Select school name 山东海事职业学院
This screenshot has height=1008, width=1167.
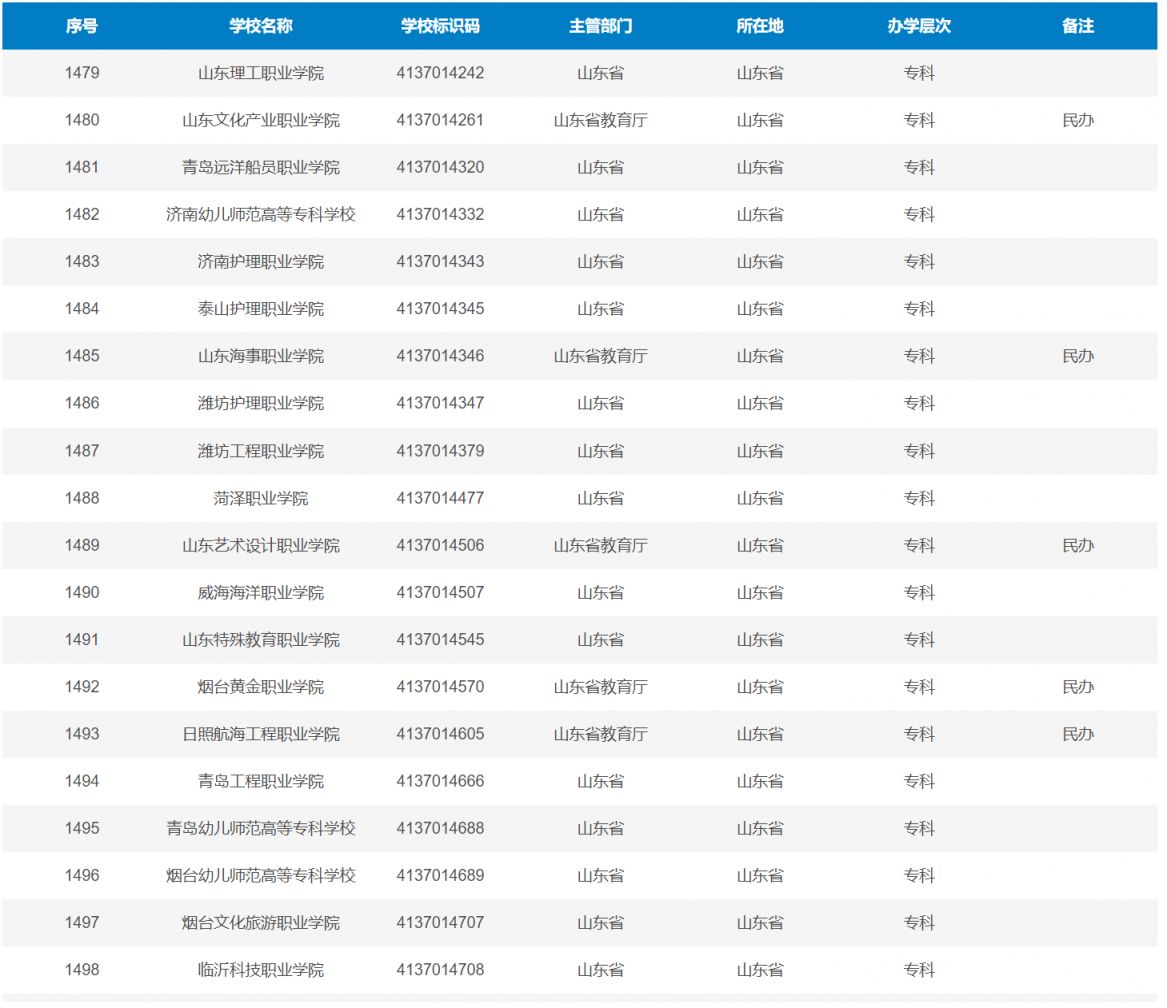260,356
